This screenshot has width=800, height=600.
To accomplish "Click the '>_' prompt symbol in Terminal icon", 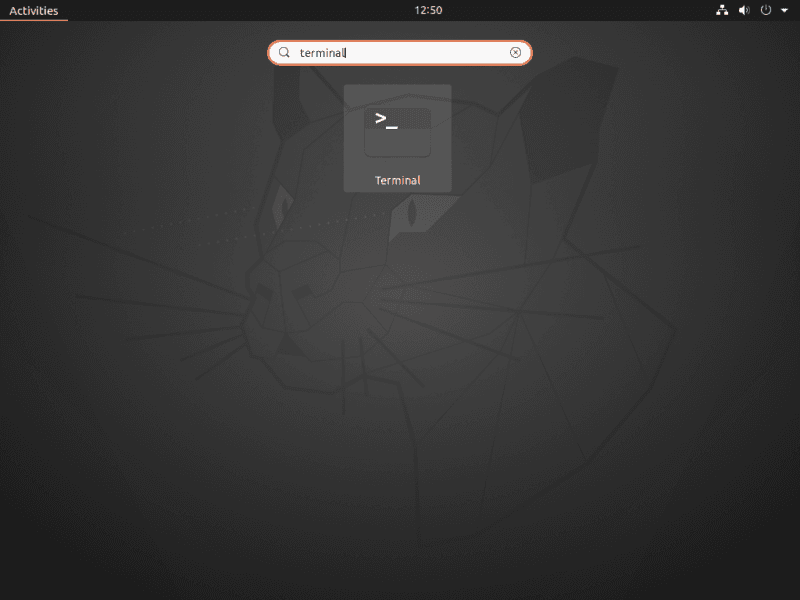I will point(386,120).
